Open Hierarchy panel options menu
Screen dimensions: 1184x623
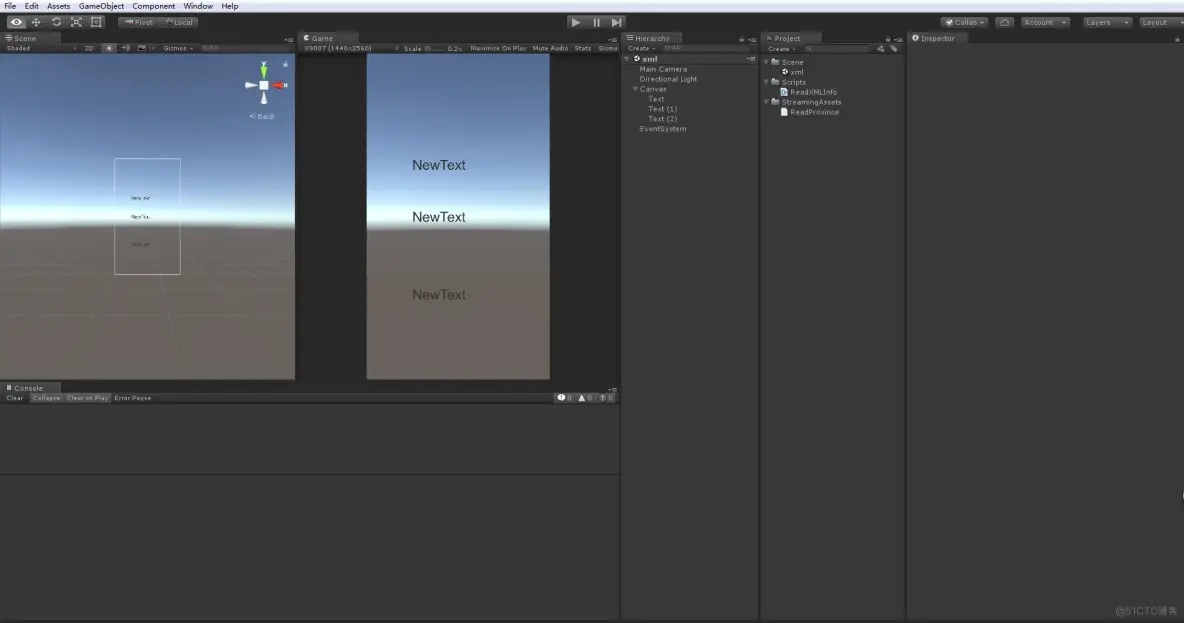pos(752,39)
